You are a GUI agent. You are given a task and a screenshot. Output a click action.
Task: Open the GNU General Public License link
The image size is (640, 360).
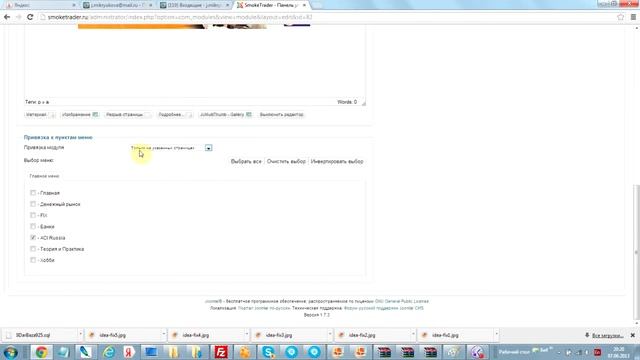coord(402,301)
